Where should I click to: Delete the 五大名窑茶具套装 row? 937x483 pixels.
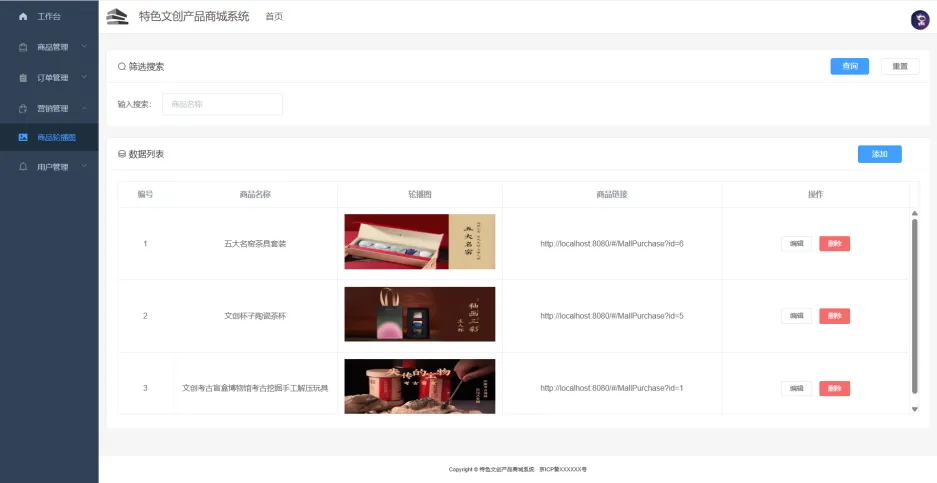(834, 243)
